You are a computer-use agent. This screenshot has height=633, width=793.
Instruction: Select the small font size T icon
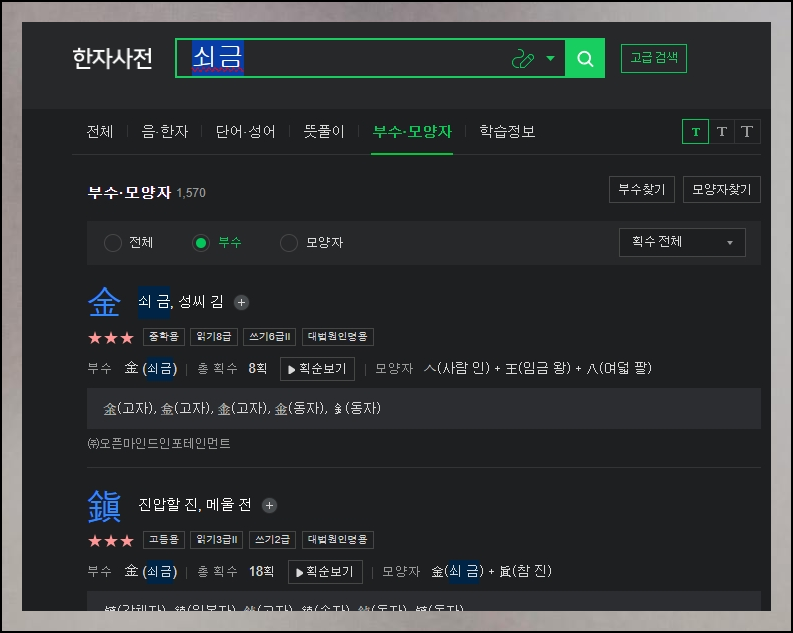pyautogui.click(x=695, y=131)
